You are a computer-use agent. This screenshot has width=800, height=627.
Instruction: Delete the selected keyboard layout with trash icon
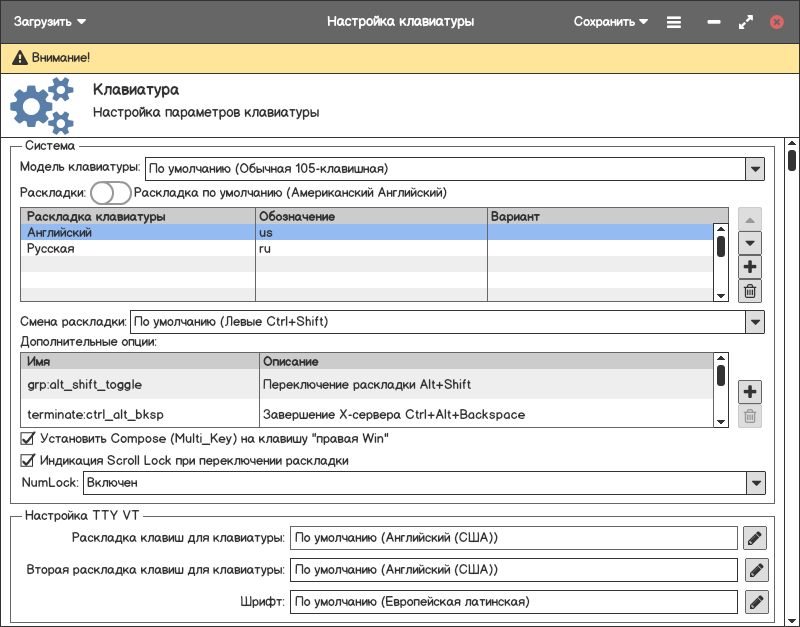[750, 292]
